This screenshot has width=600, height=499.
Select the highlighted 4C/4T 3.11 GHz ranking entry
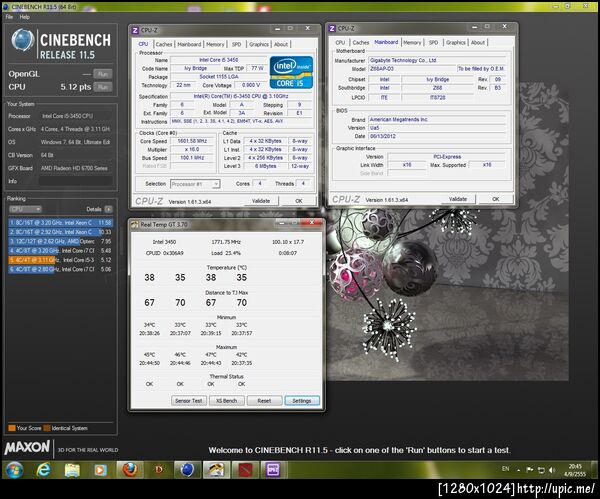pyautogui.click(x=60, y=260)
